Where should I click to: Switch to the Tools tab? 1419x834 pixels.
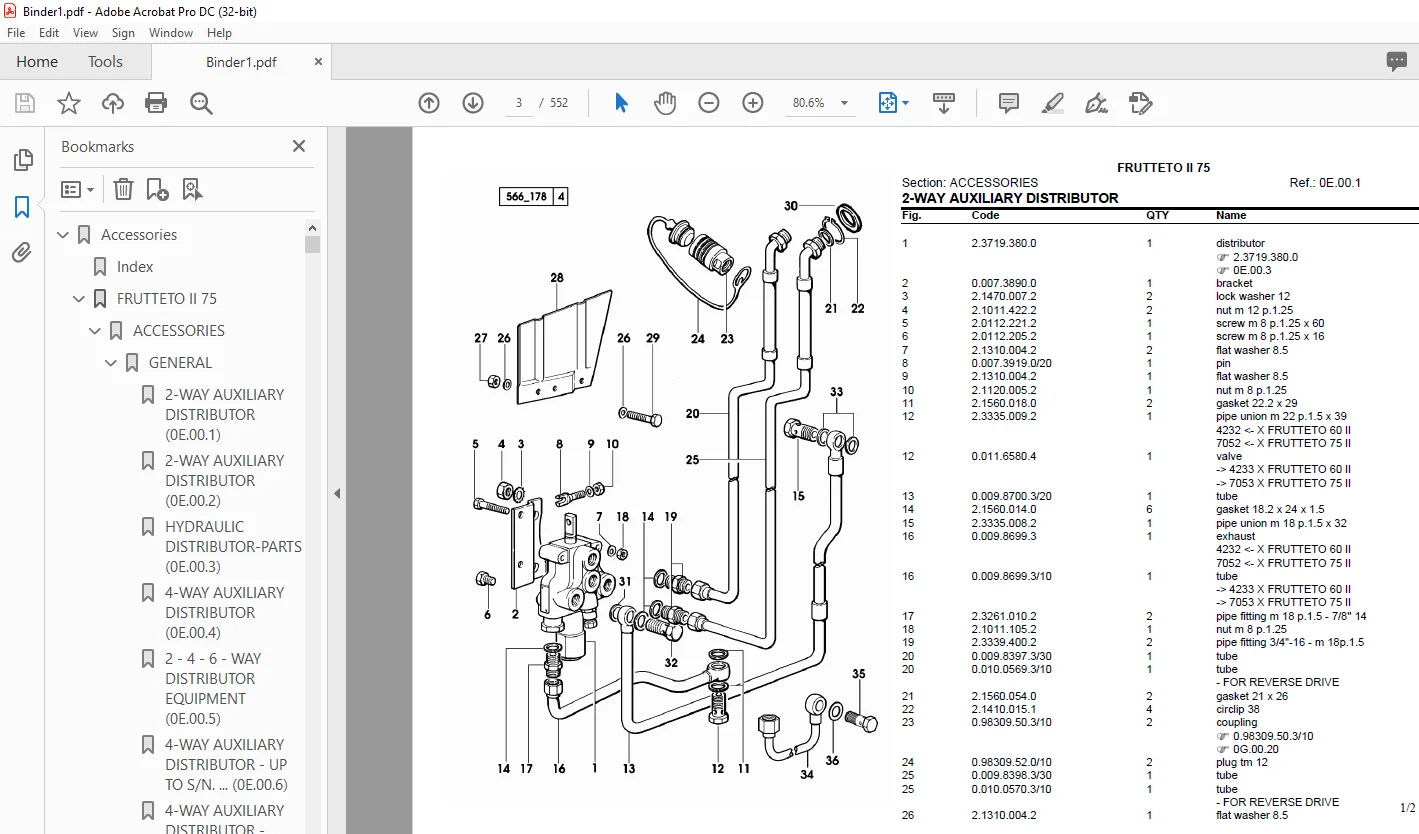pos(105,62)
